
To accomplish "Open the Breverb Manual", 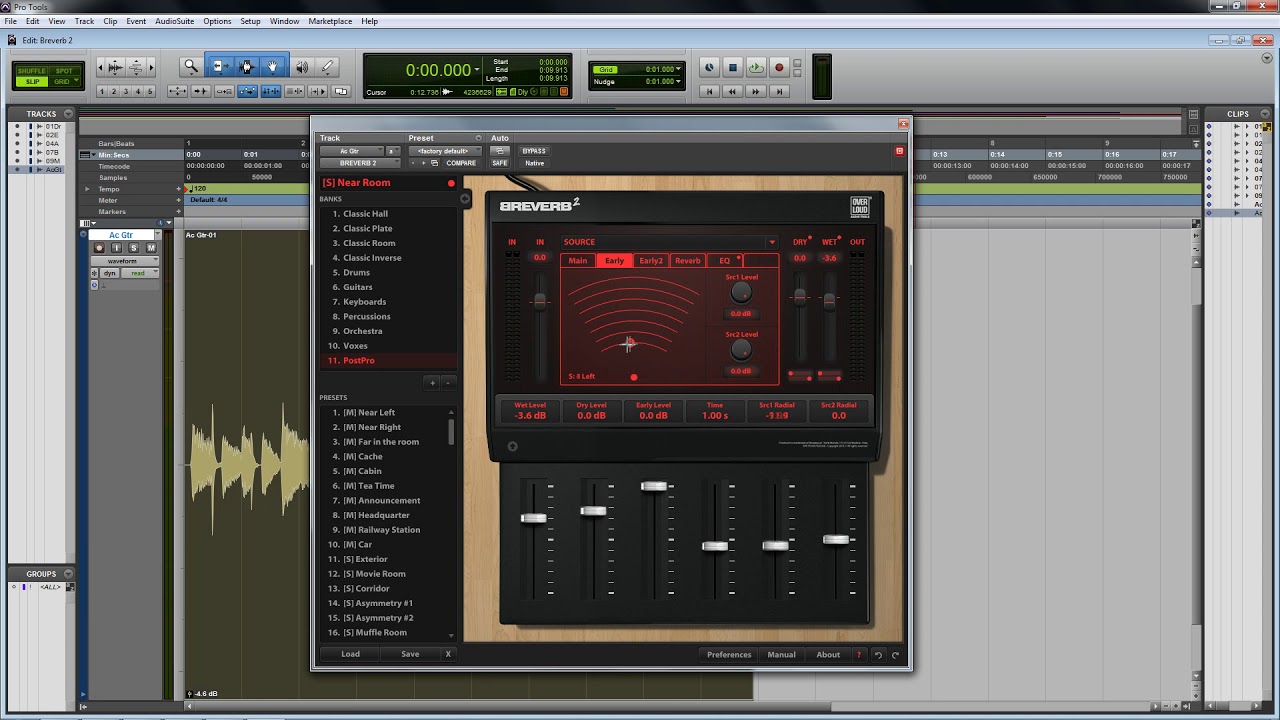I will 781,655.
